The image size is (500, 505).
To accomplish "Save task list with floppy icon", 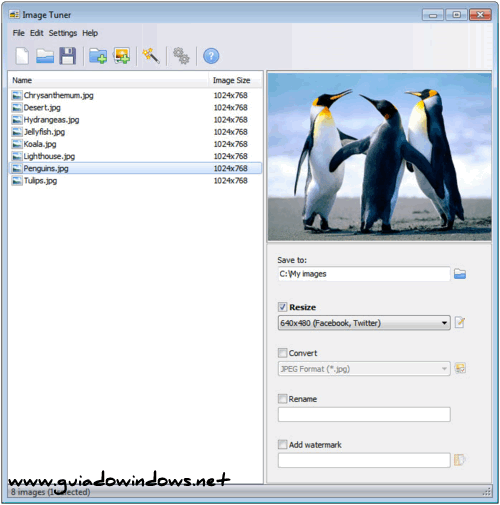I will pyautogui.click(x=68, y=56).
